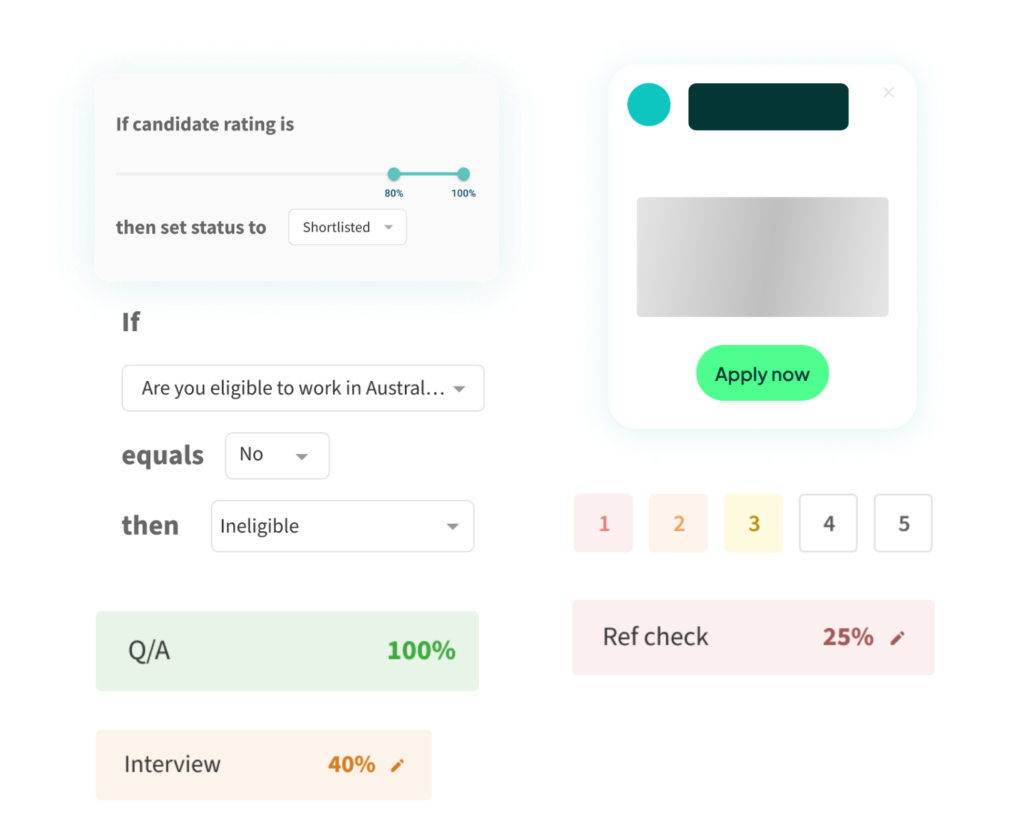Image resolution: width=1024 pixels, height=833 pixels.
Task: Open the Shortlisted status dropdown
Action: 347,227
